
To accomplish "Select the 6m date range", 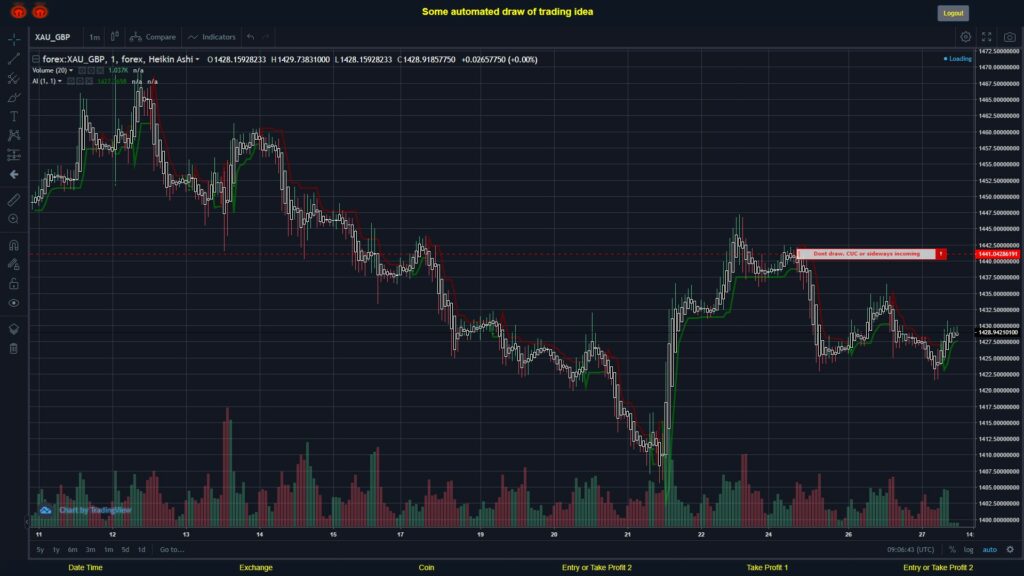I will click(72, 550).
